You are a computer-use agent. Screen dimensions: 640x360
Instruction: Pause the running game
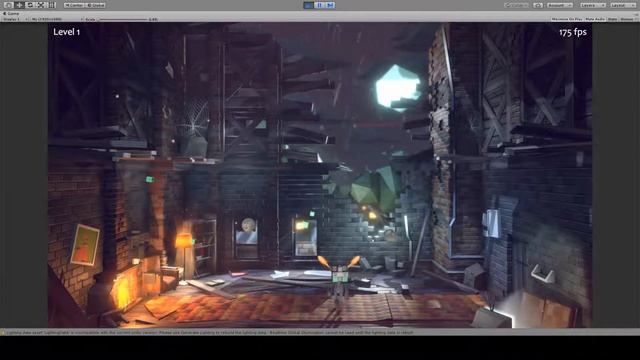pyautogui.click(x=320, y=5)
